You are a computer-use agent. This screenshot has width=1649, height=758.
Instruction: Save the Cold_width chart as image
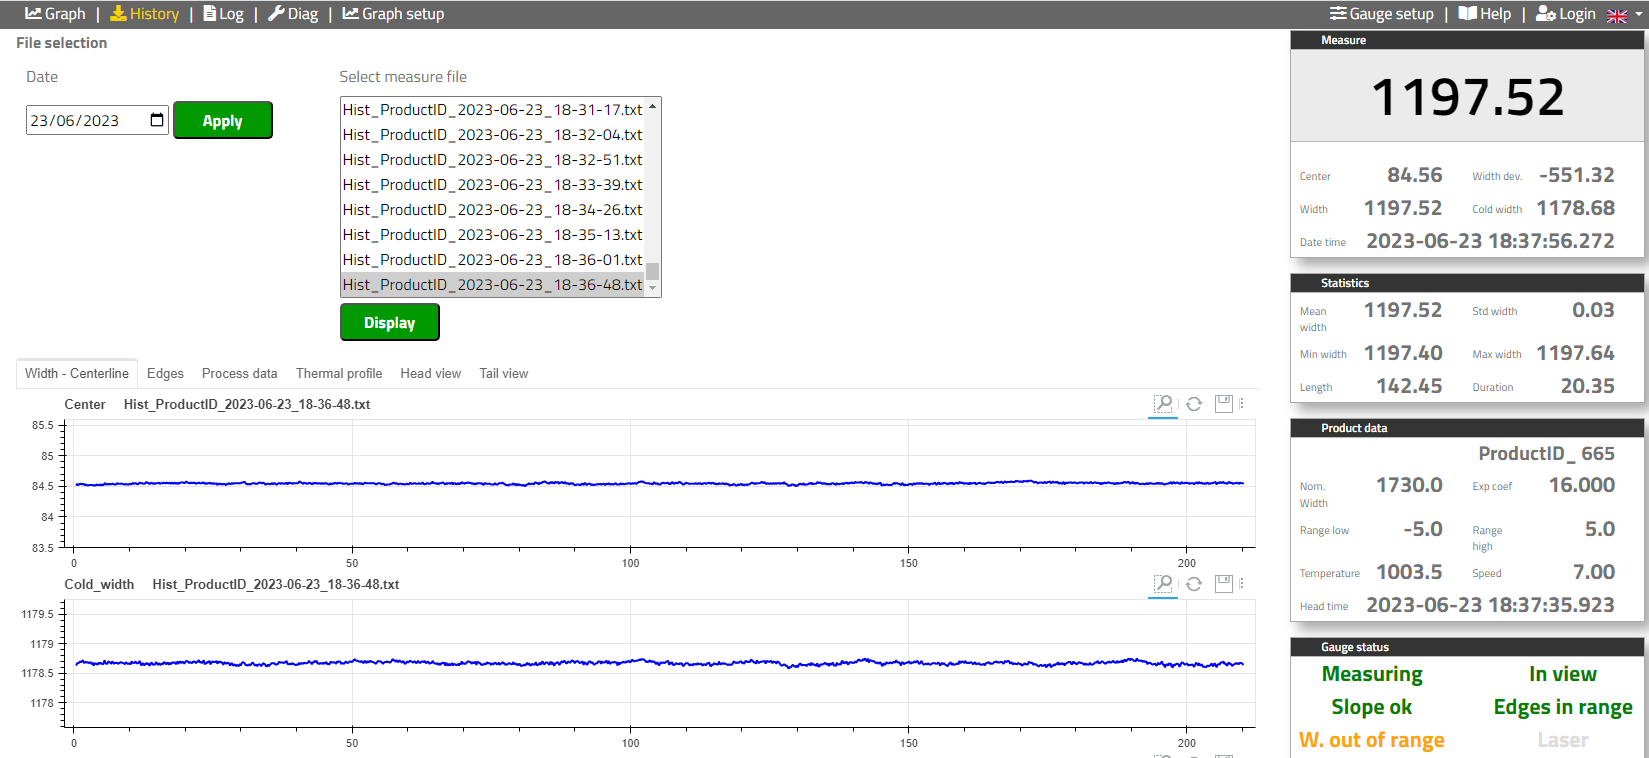1223,584
